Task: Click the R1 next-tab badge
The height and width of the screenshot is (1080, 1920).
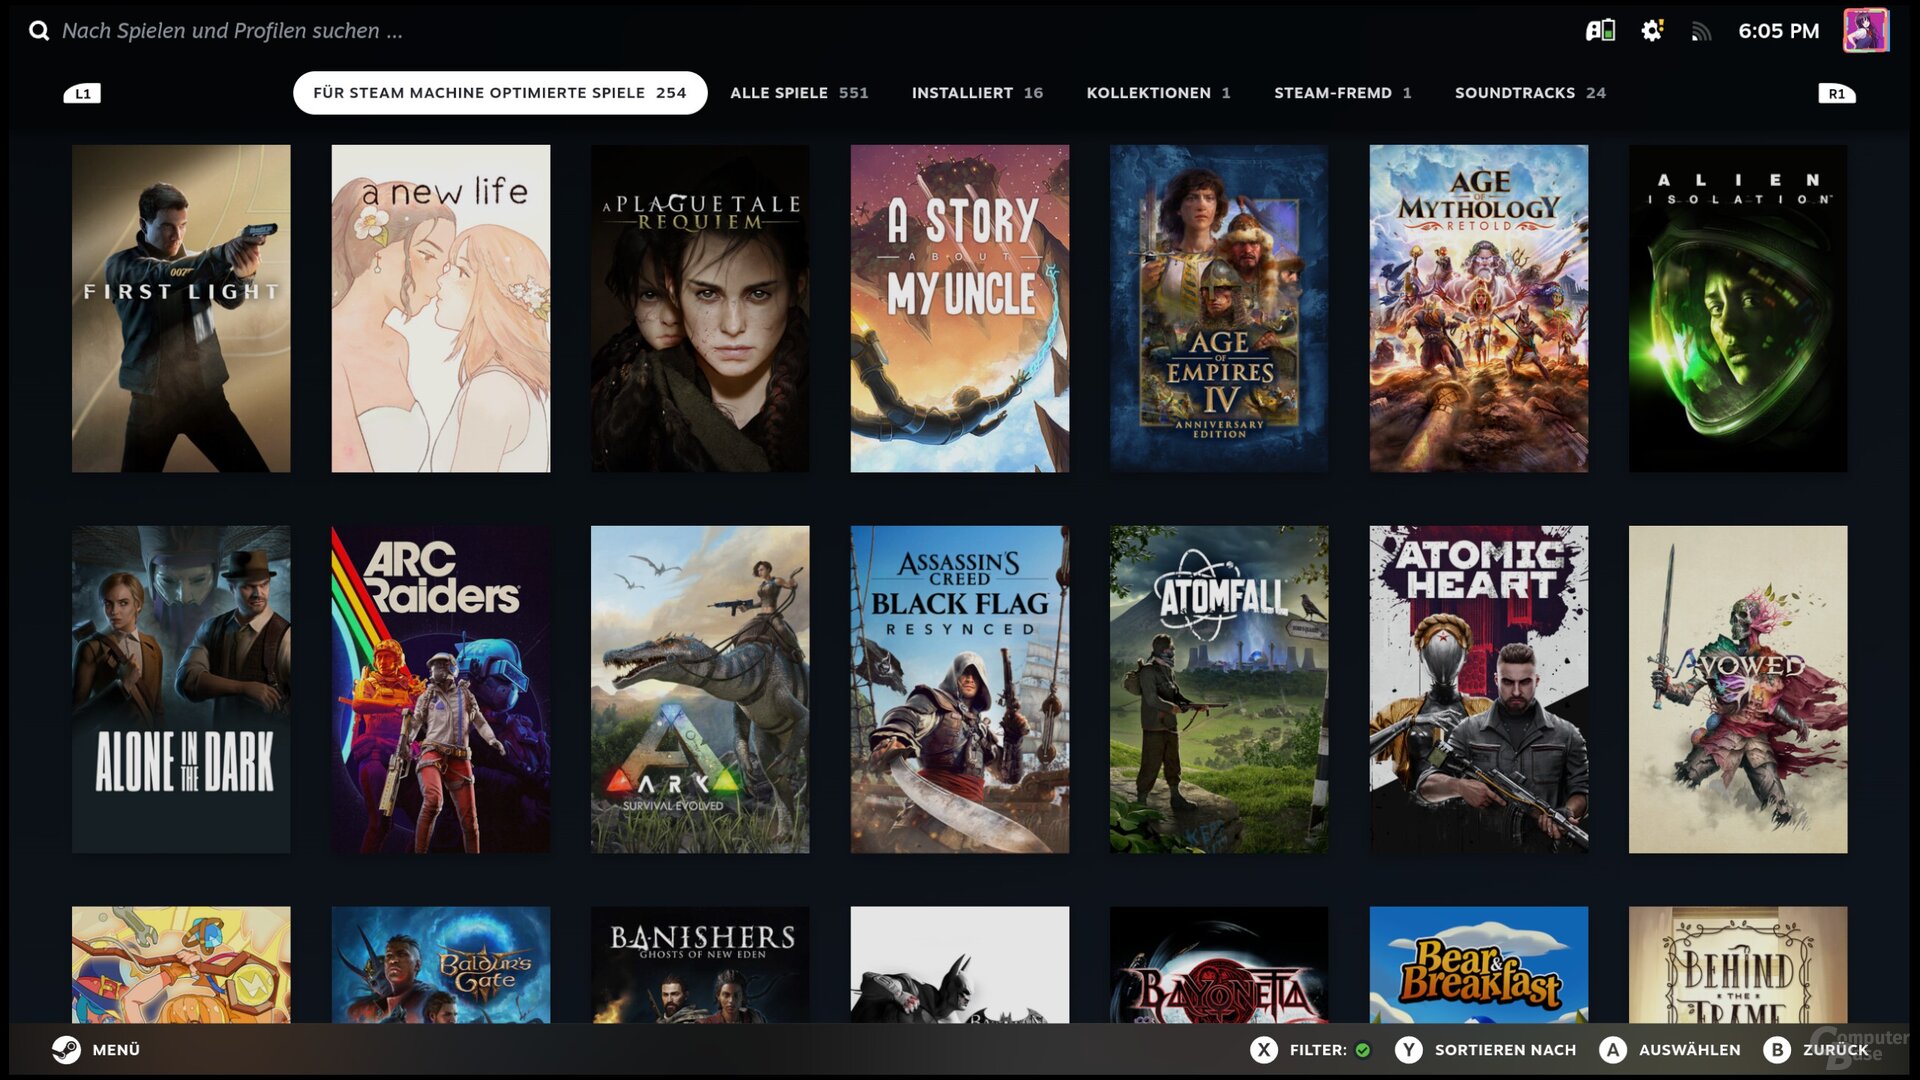Action: point(1837,94)
